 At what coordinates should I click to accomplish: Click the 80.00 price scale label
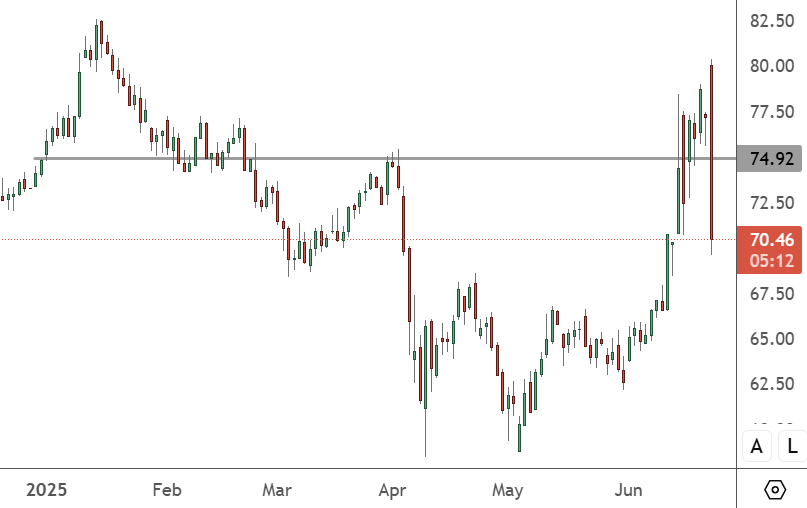[x=771, y=66]
